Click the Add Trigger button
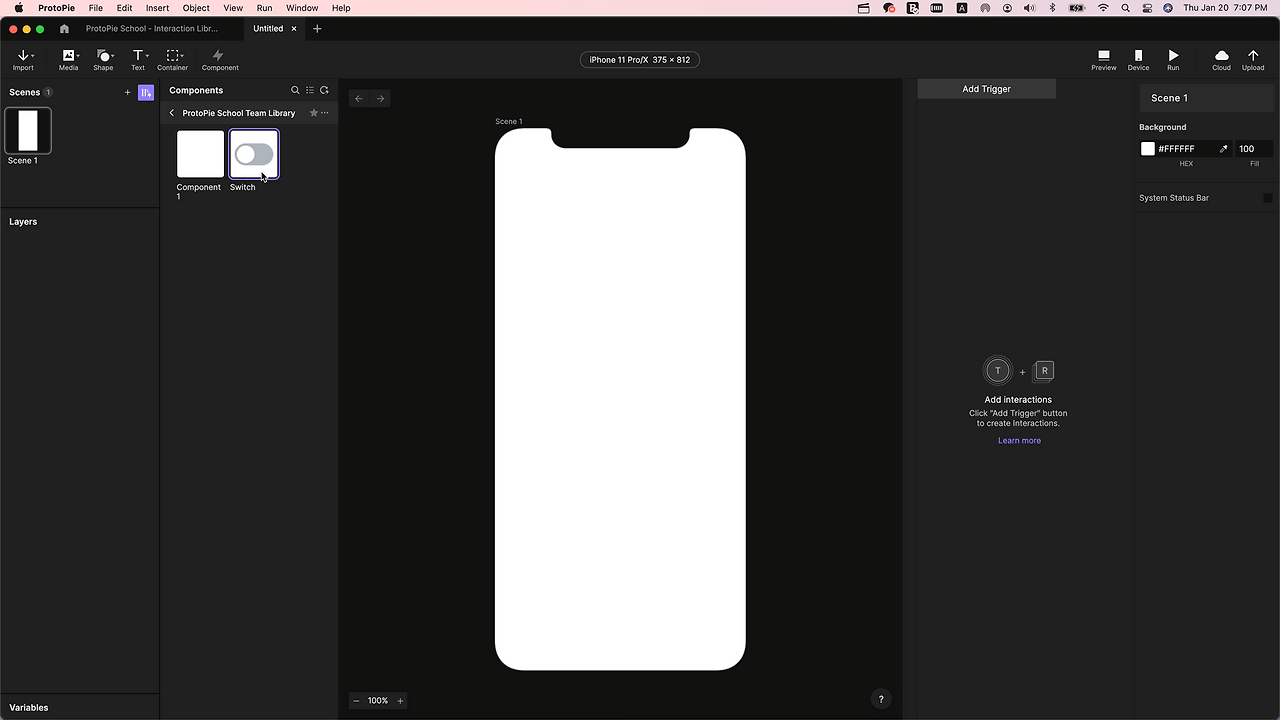The image size is (1280, 720). [986, 89]
